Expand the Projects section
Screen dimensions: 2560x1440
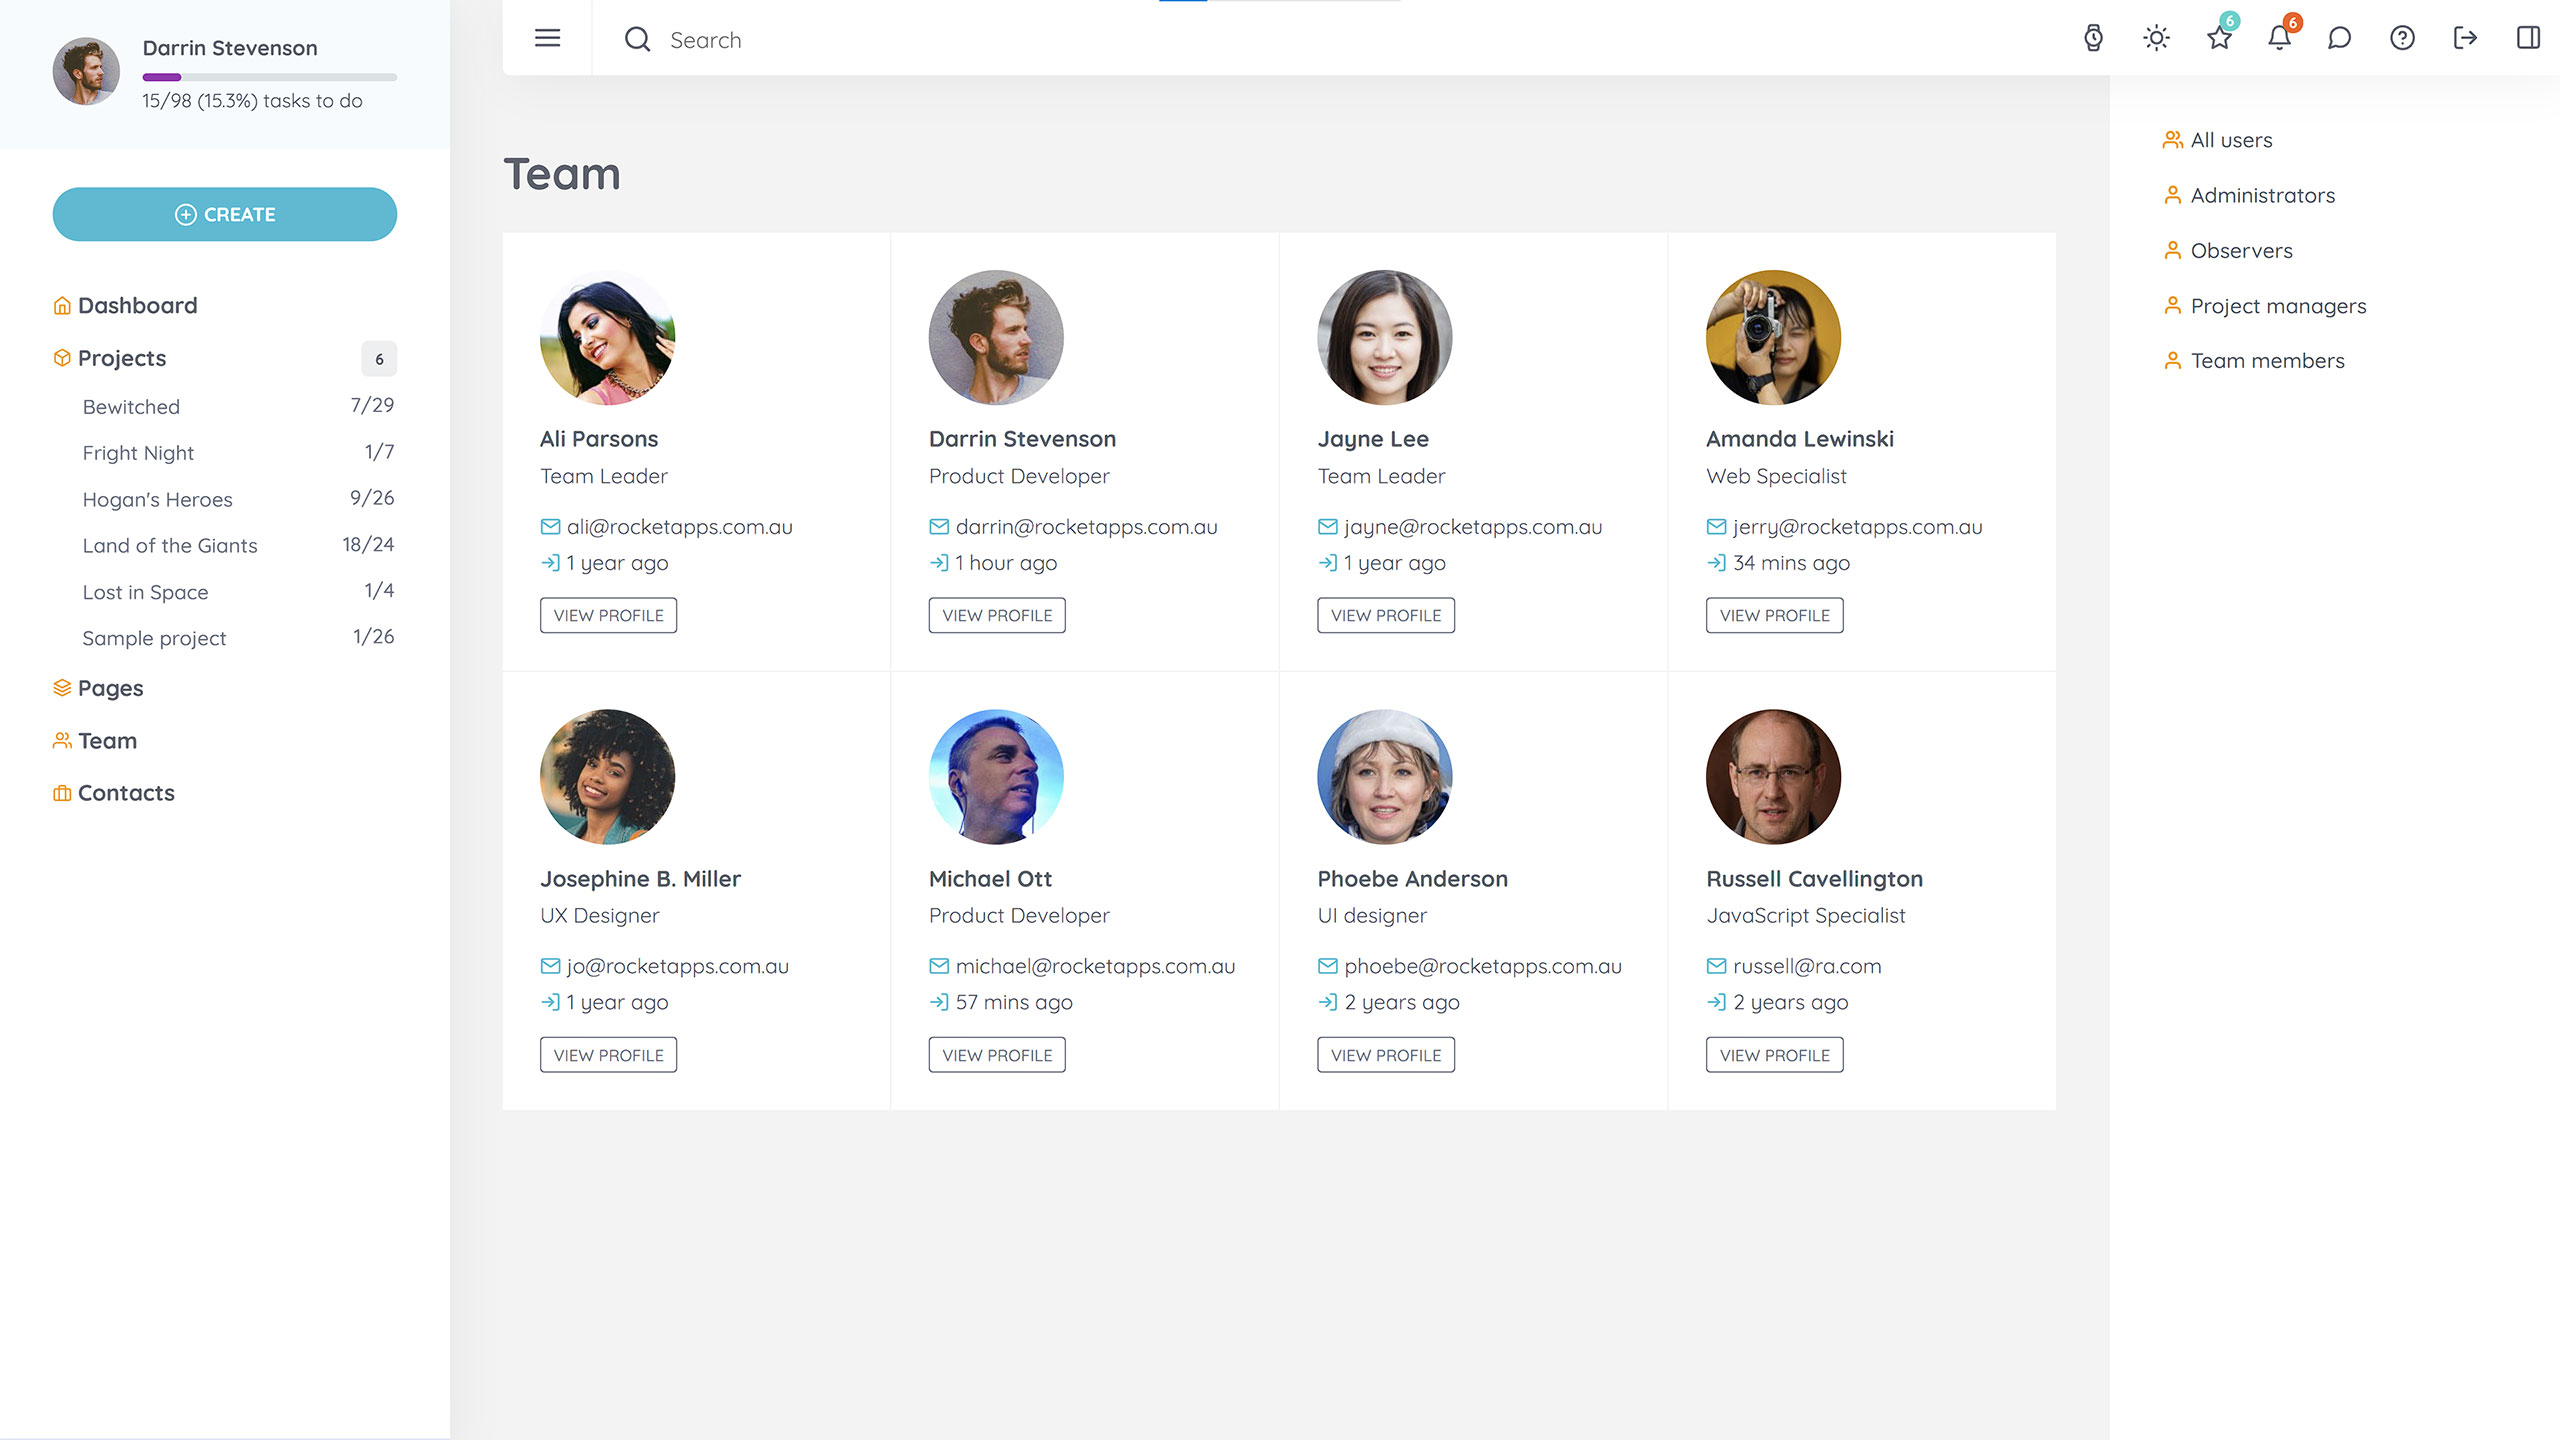pyautogui.click(x=122, y=357)
